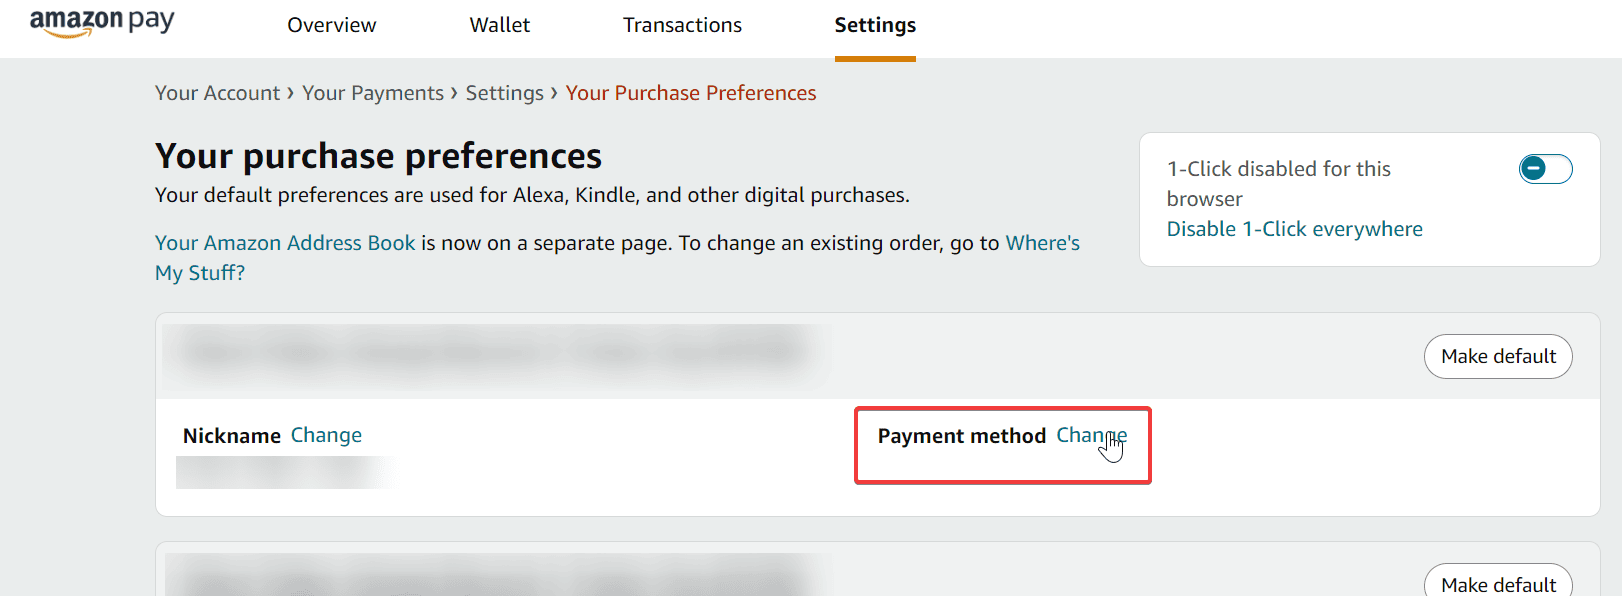Image resolution: width=1622 pixels, height=596 pixels.
Task: Click Make default on the second preference
Action: point(1497,583)
